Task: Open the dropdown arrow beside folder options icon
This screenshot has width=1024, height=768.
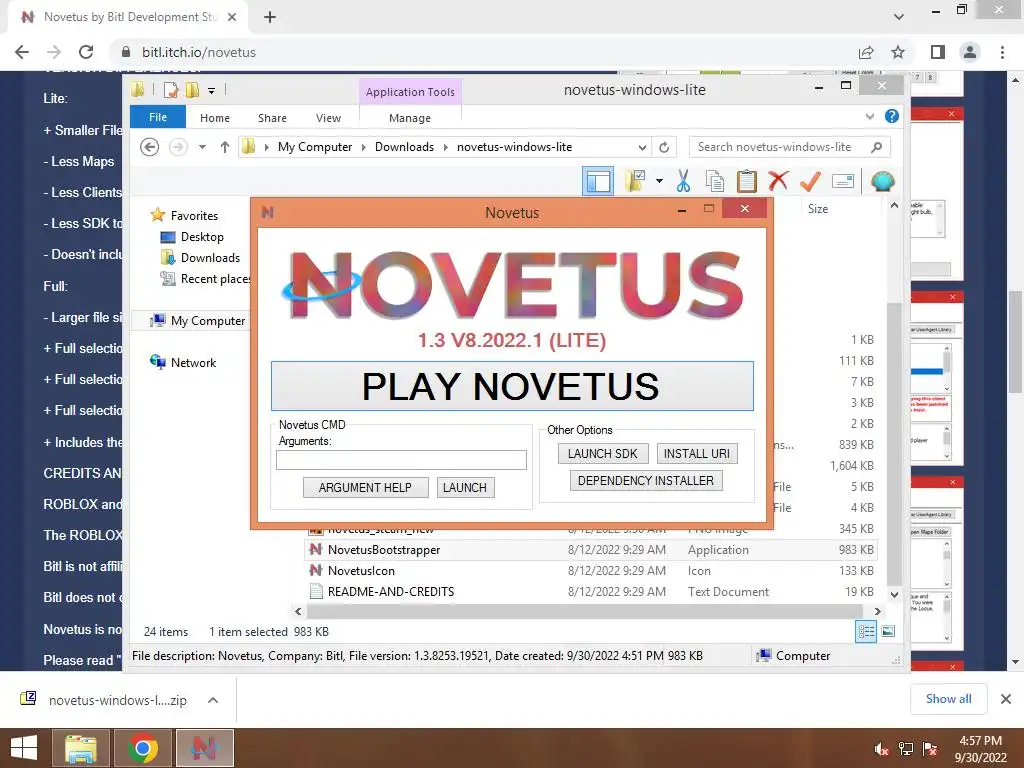Action: (x=659, y=181)
